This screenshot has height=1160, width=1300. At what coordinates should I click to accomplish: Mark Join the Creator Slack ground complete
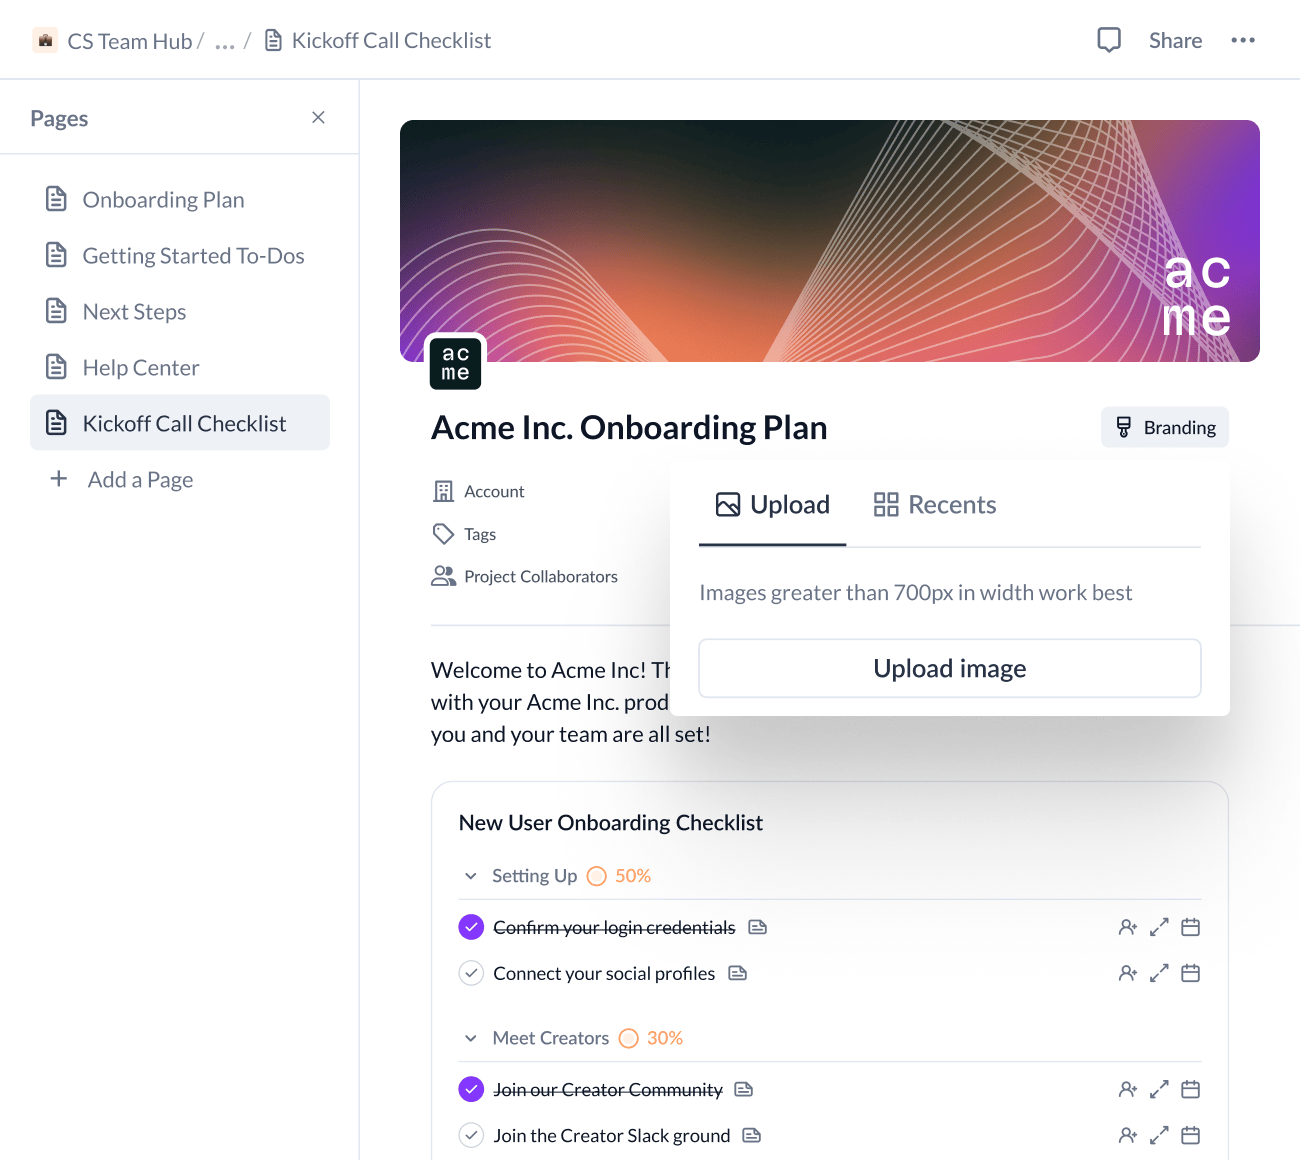471,1135
